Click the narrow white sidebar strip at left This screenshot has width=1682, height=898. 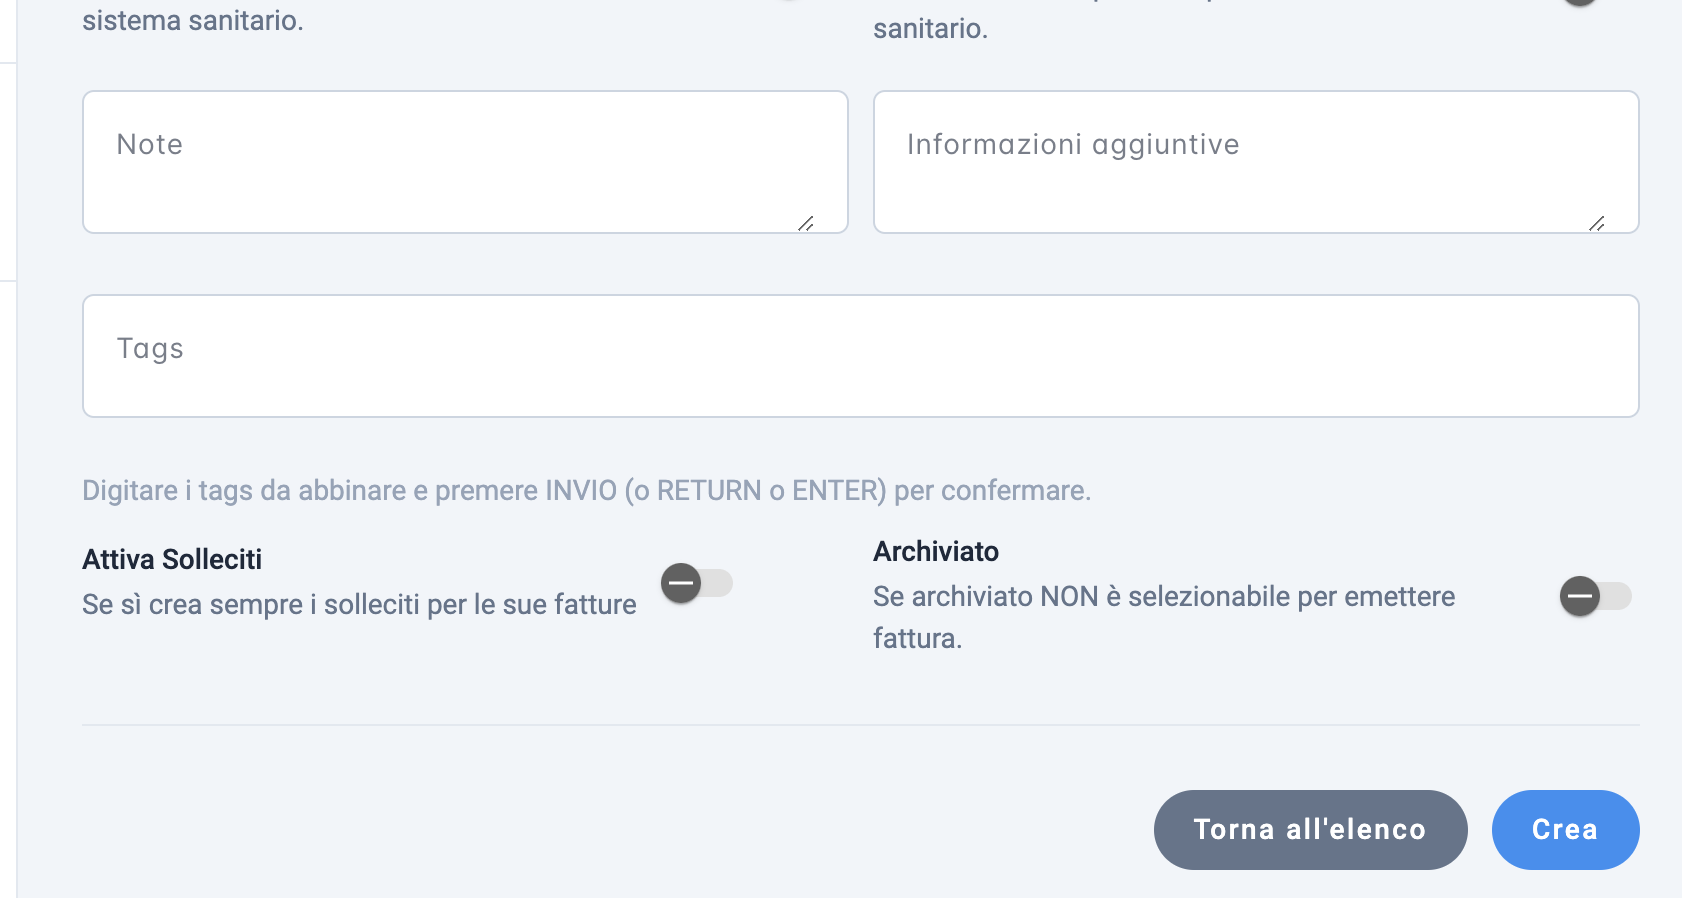(8, 449)
